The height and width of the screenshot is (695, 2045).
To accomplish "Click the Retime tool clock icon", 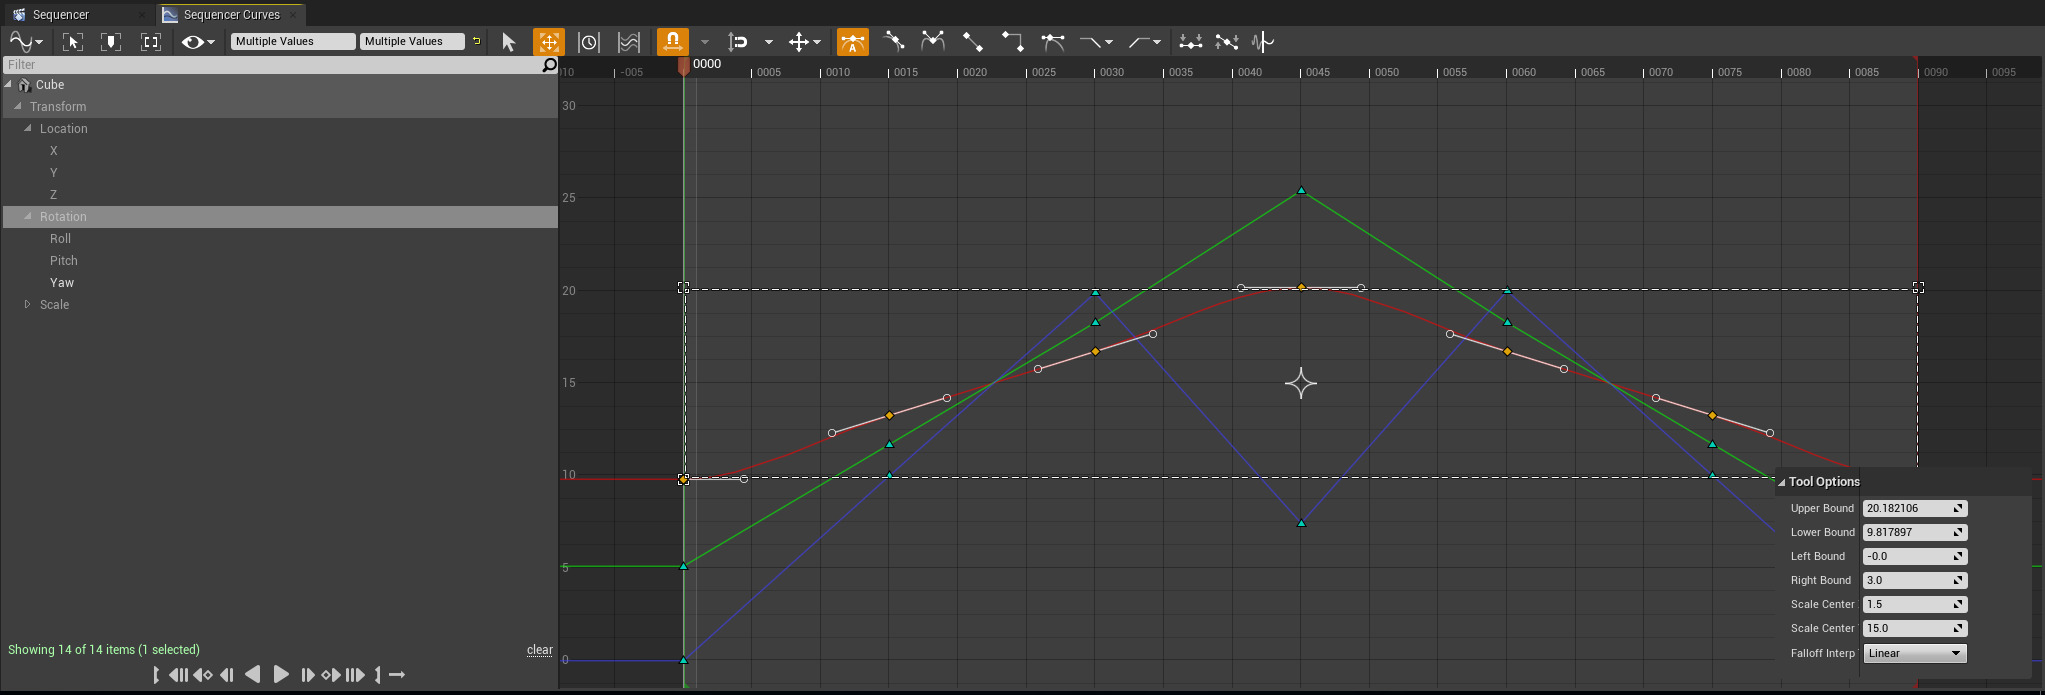I will pos(589,42).
